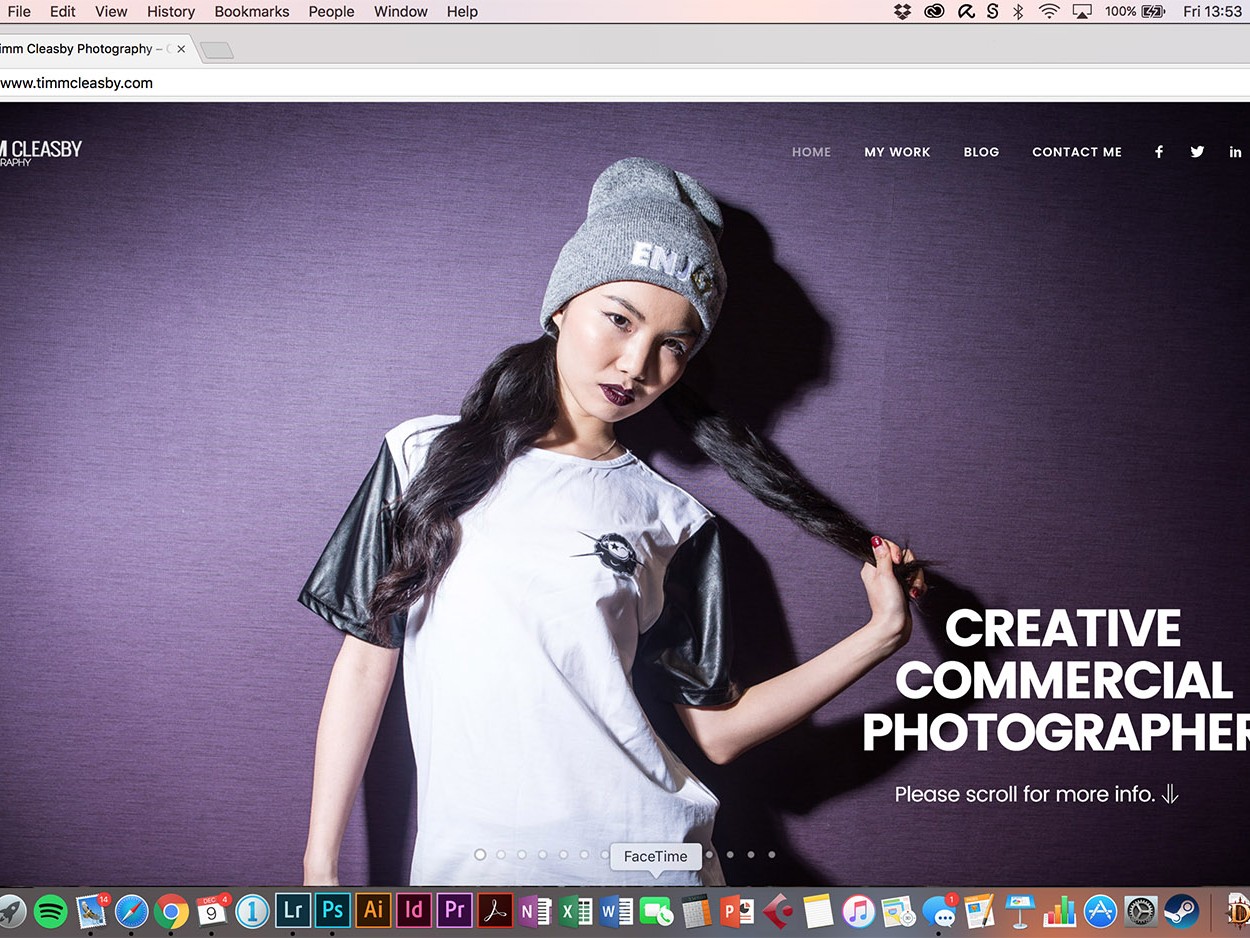The image size is (1250, 938).
Task: Open the CONTACT ME link
Action: point(1076,152)
